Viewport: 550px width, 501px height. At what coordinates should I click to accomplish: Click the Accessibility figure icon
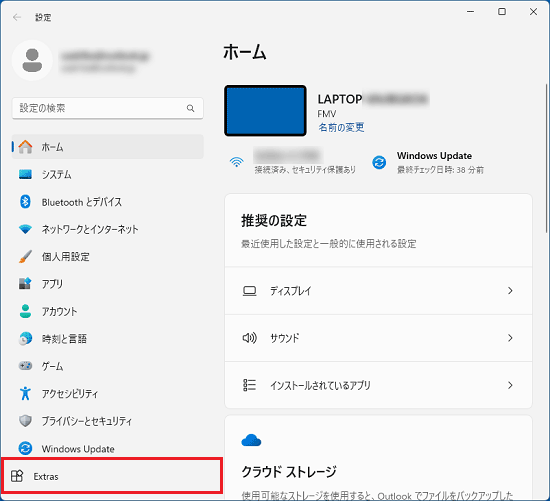pos(25,393)
